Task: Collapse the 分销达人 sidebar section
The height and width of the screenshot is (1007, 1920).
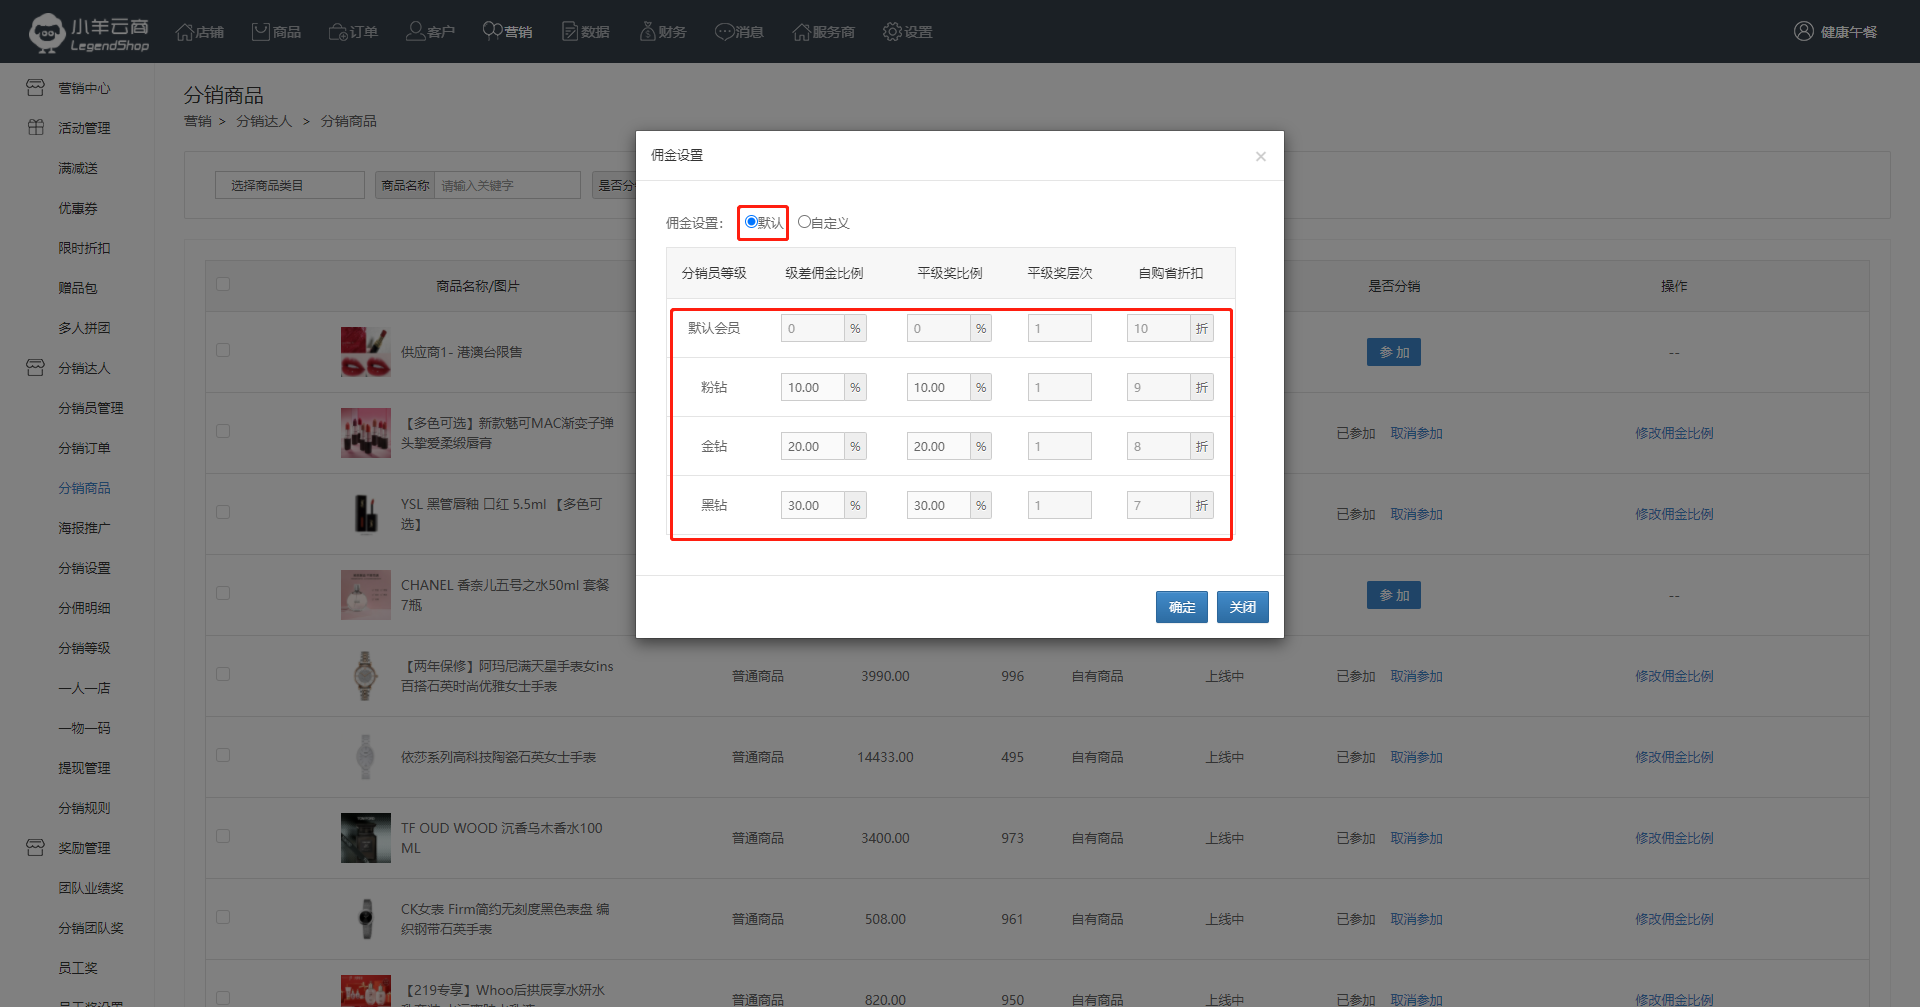Action: click(84, 368)
